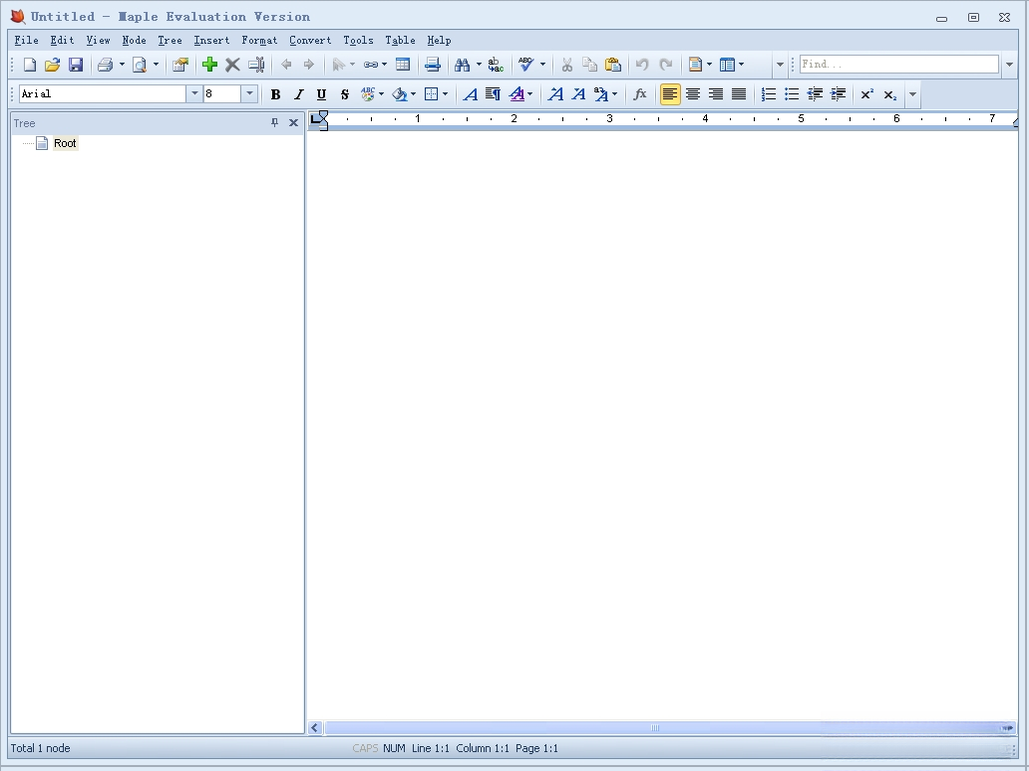Open the Convert menu
1029x771 pixels.
click(310, 40)
